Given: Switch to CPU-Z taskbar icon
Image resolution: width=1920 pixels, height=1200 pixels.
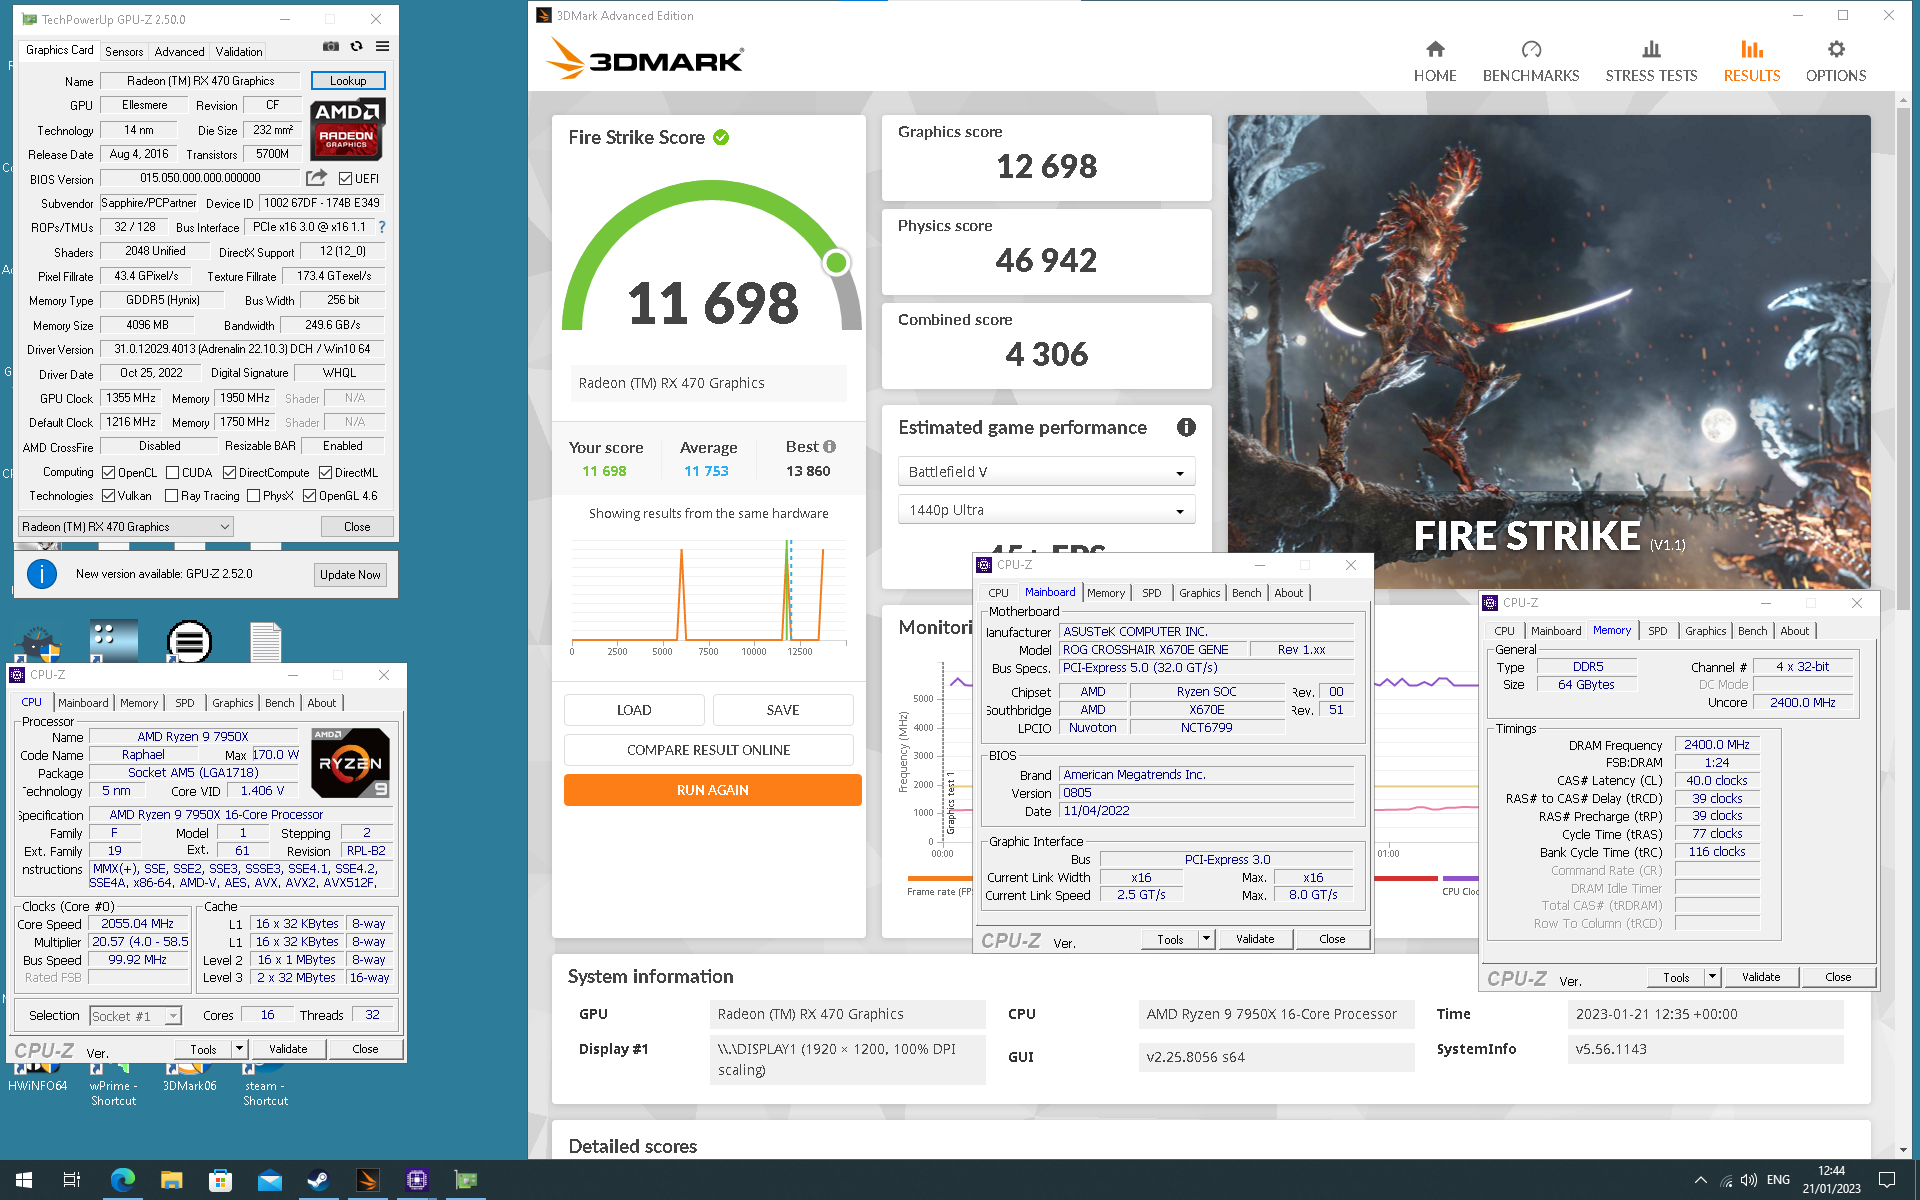Looking at the screenshot, I should click(x=417, y=1180).
